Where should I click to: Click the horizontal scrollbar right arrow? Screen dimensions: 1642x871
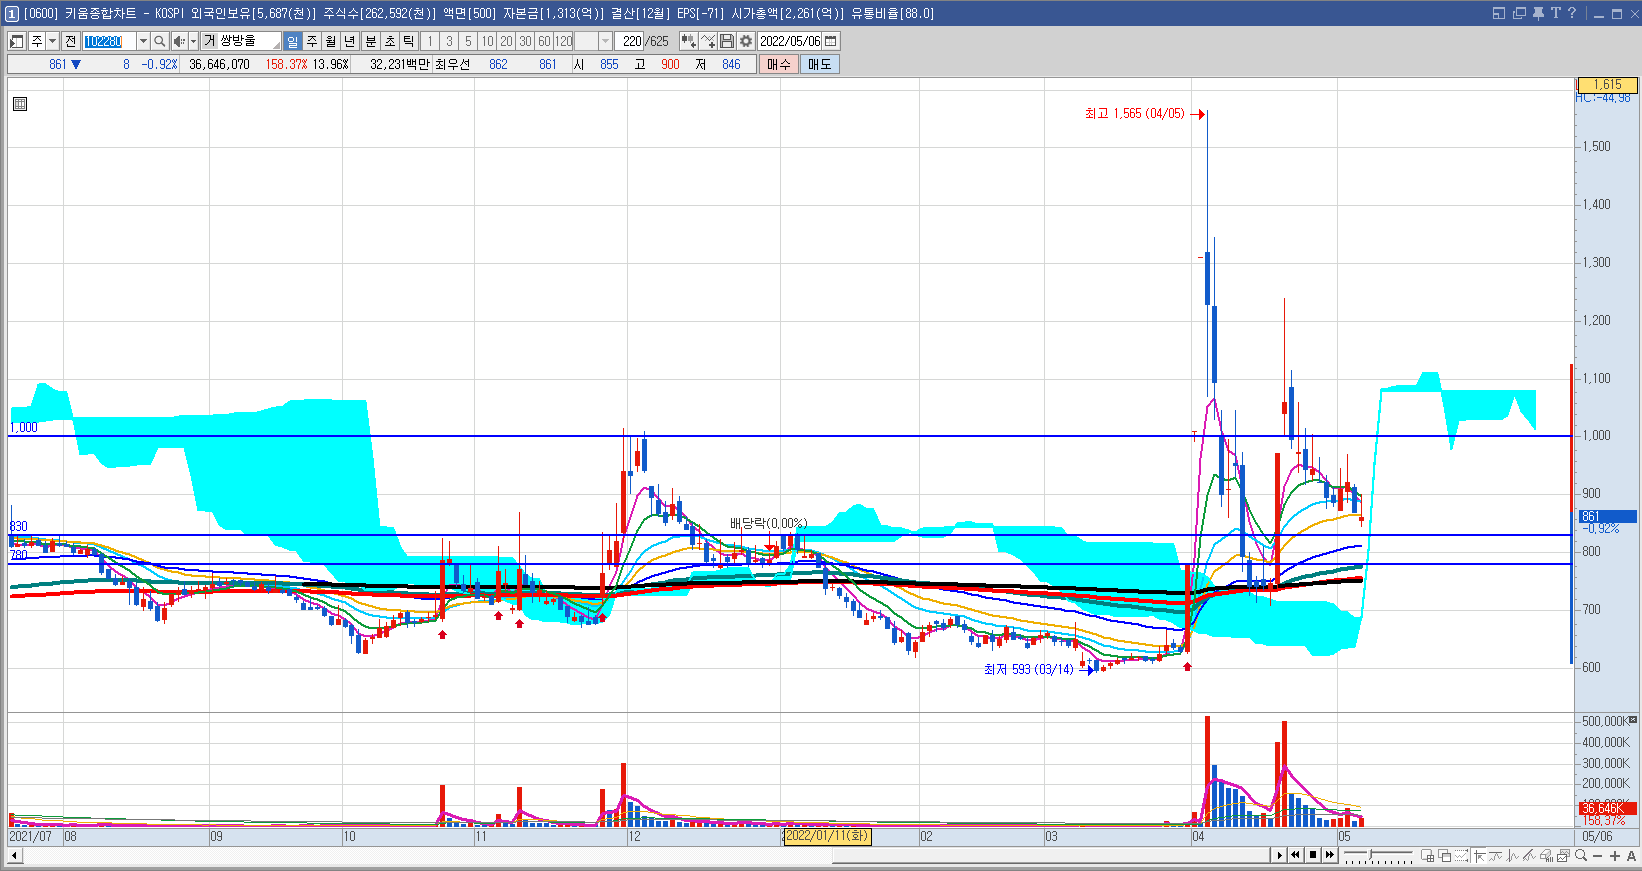[1279, 855]
